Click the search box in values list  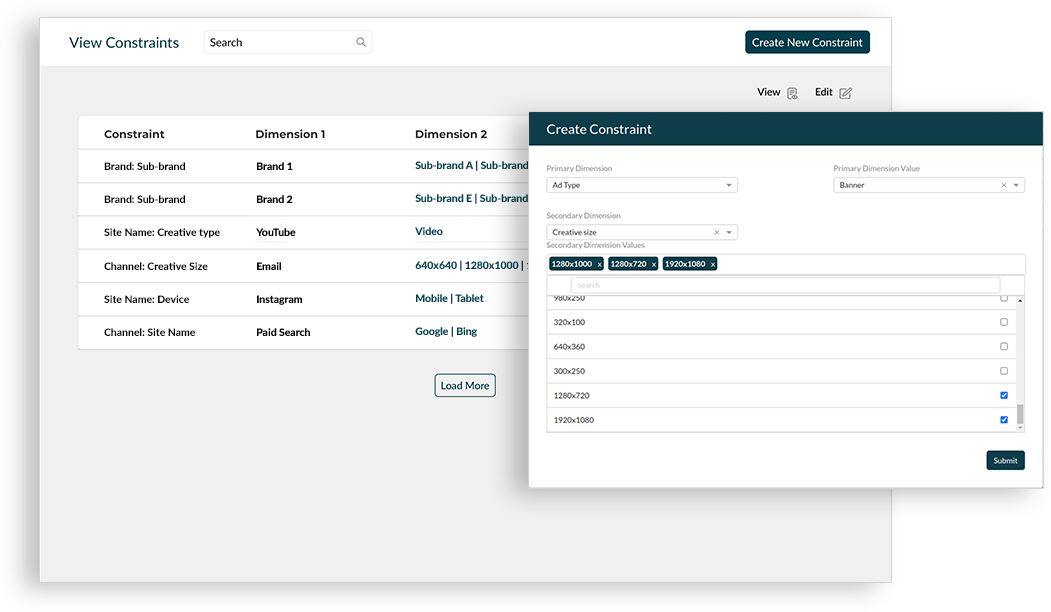[785, 286]
